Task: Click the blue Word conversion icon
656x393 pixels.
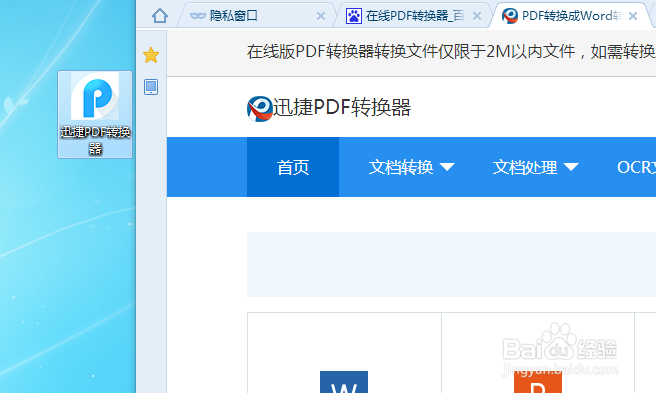Action: click(x=344, y=382)
